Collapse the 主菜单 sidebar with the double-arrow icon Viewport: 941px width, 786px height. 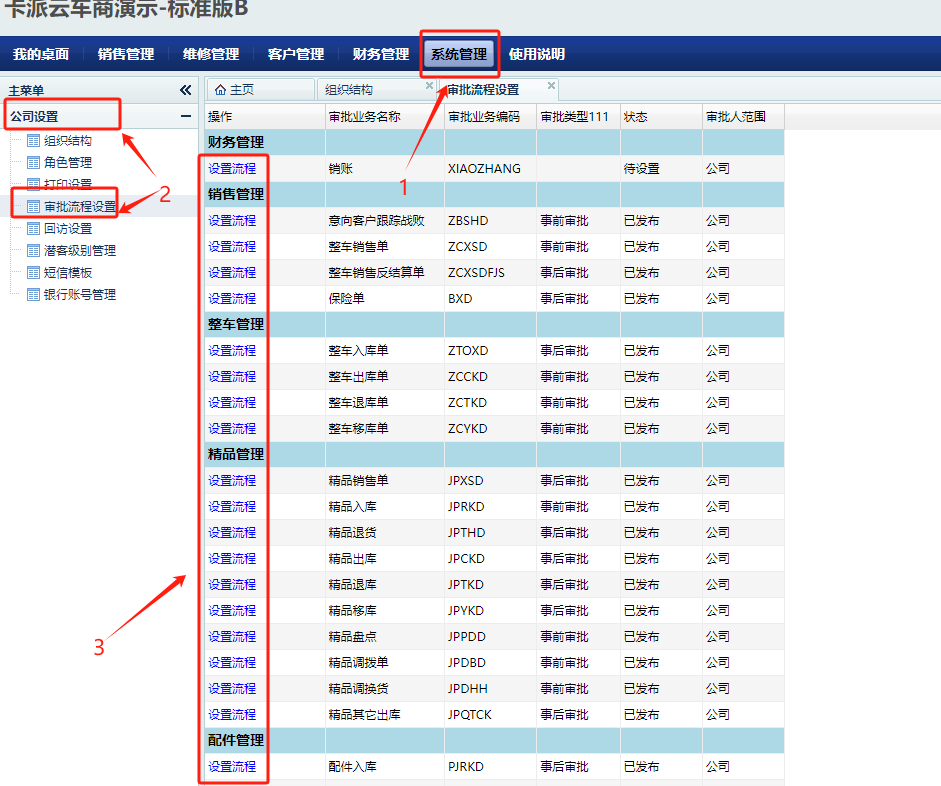tap(185, 90)
